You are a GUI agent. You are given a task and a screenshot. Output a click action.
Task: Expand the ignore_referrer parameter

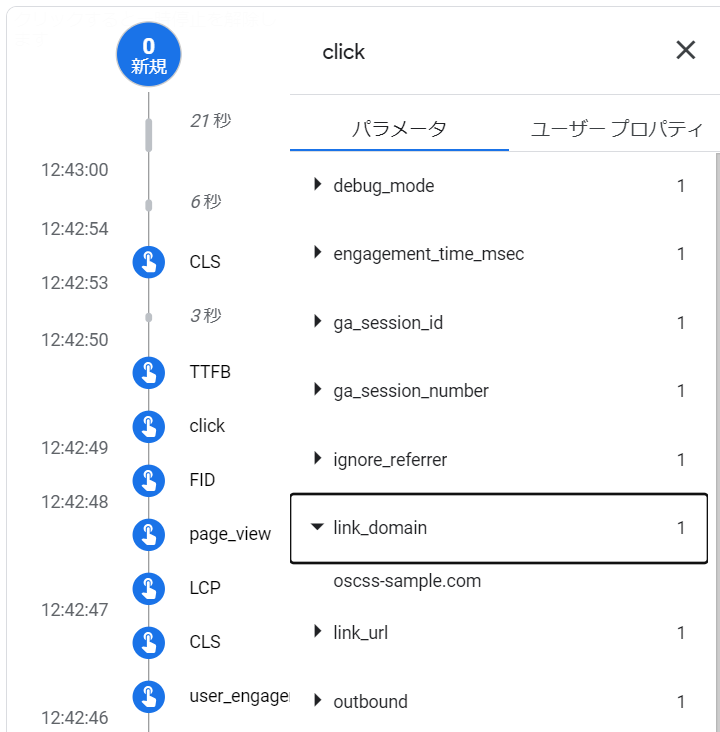(318, 459)
